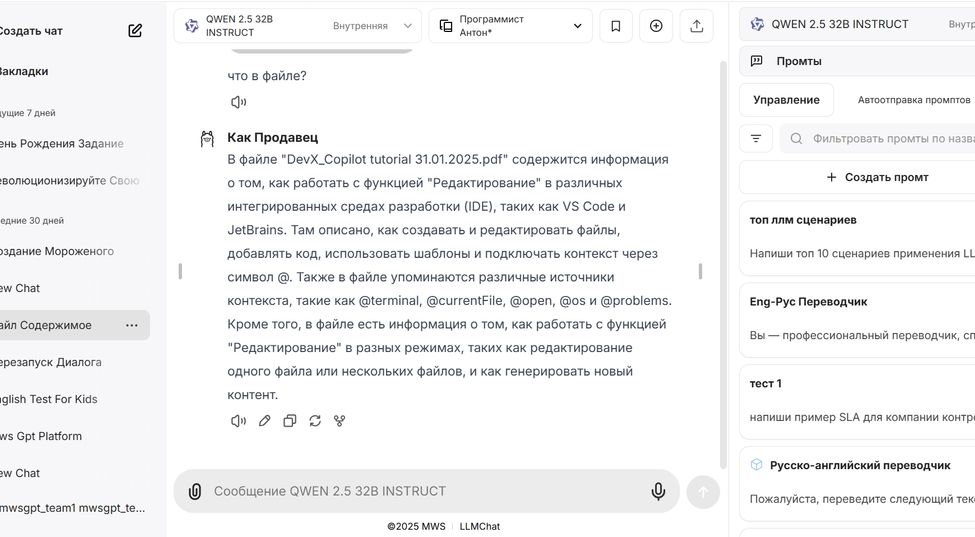Open День Рождения Задание chat
This screenshot has height=537, width=975.
tap(62, 144)
